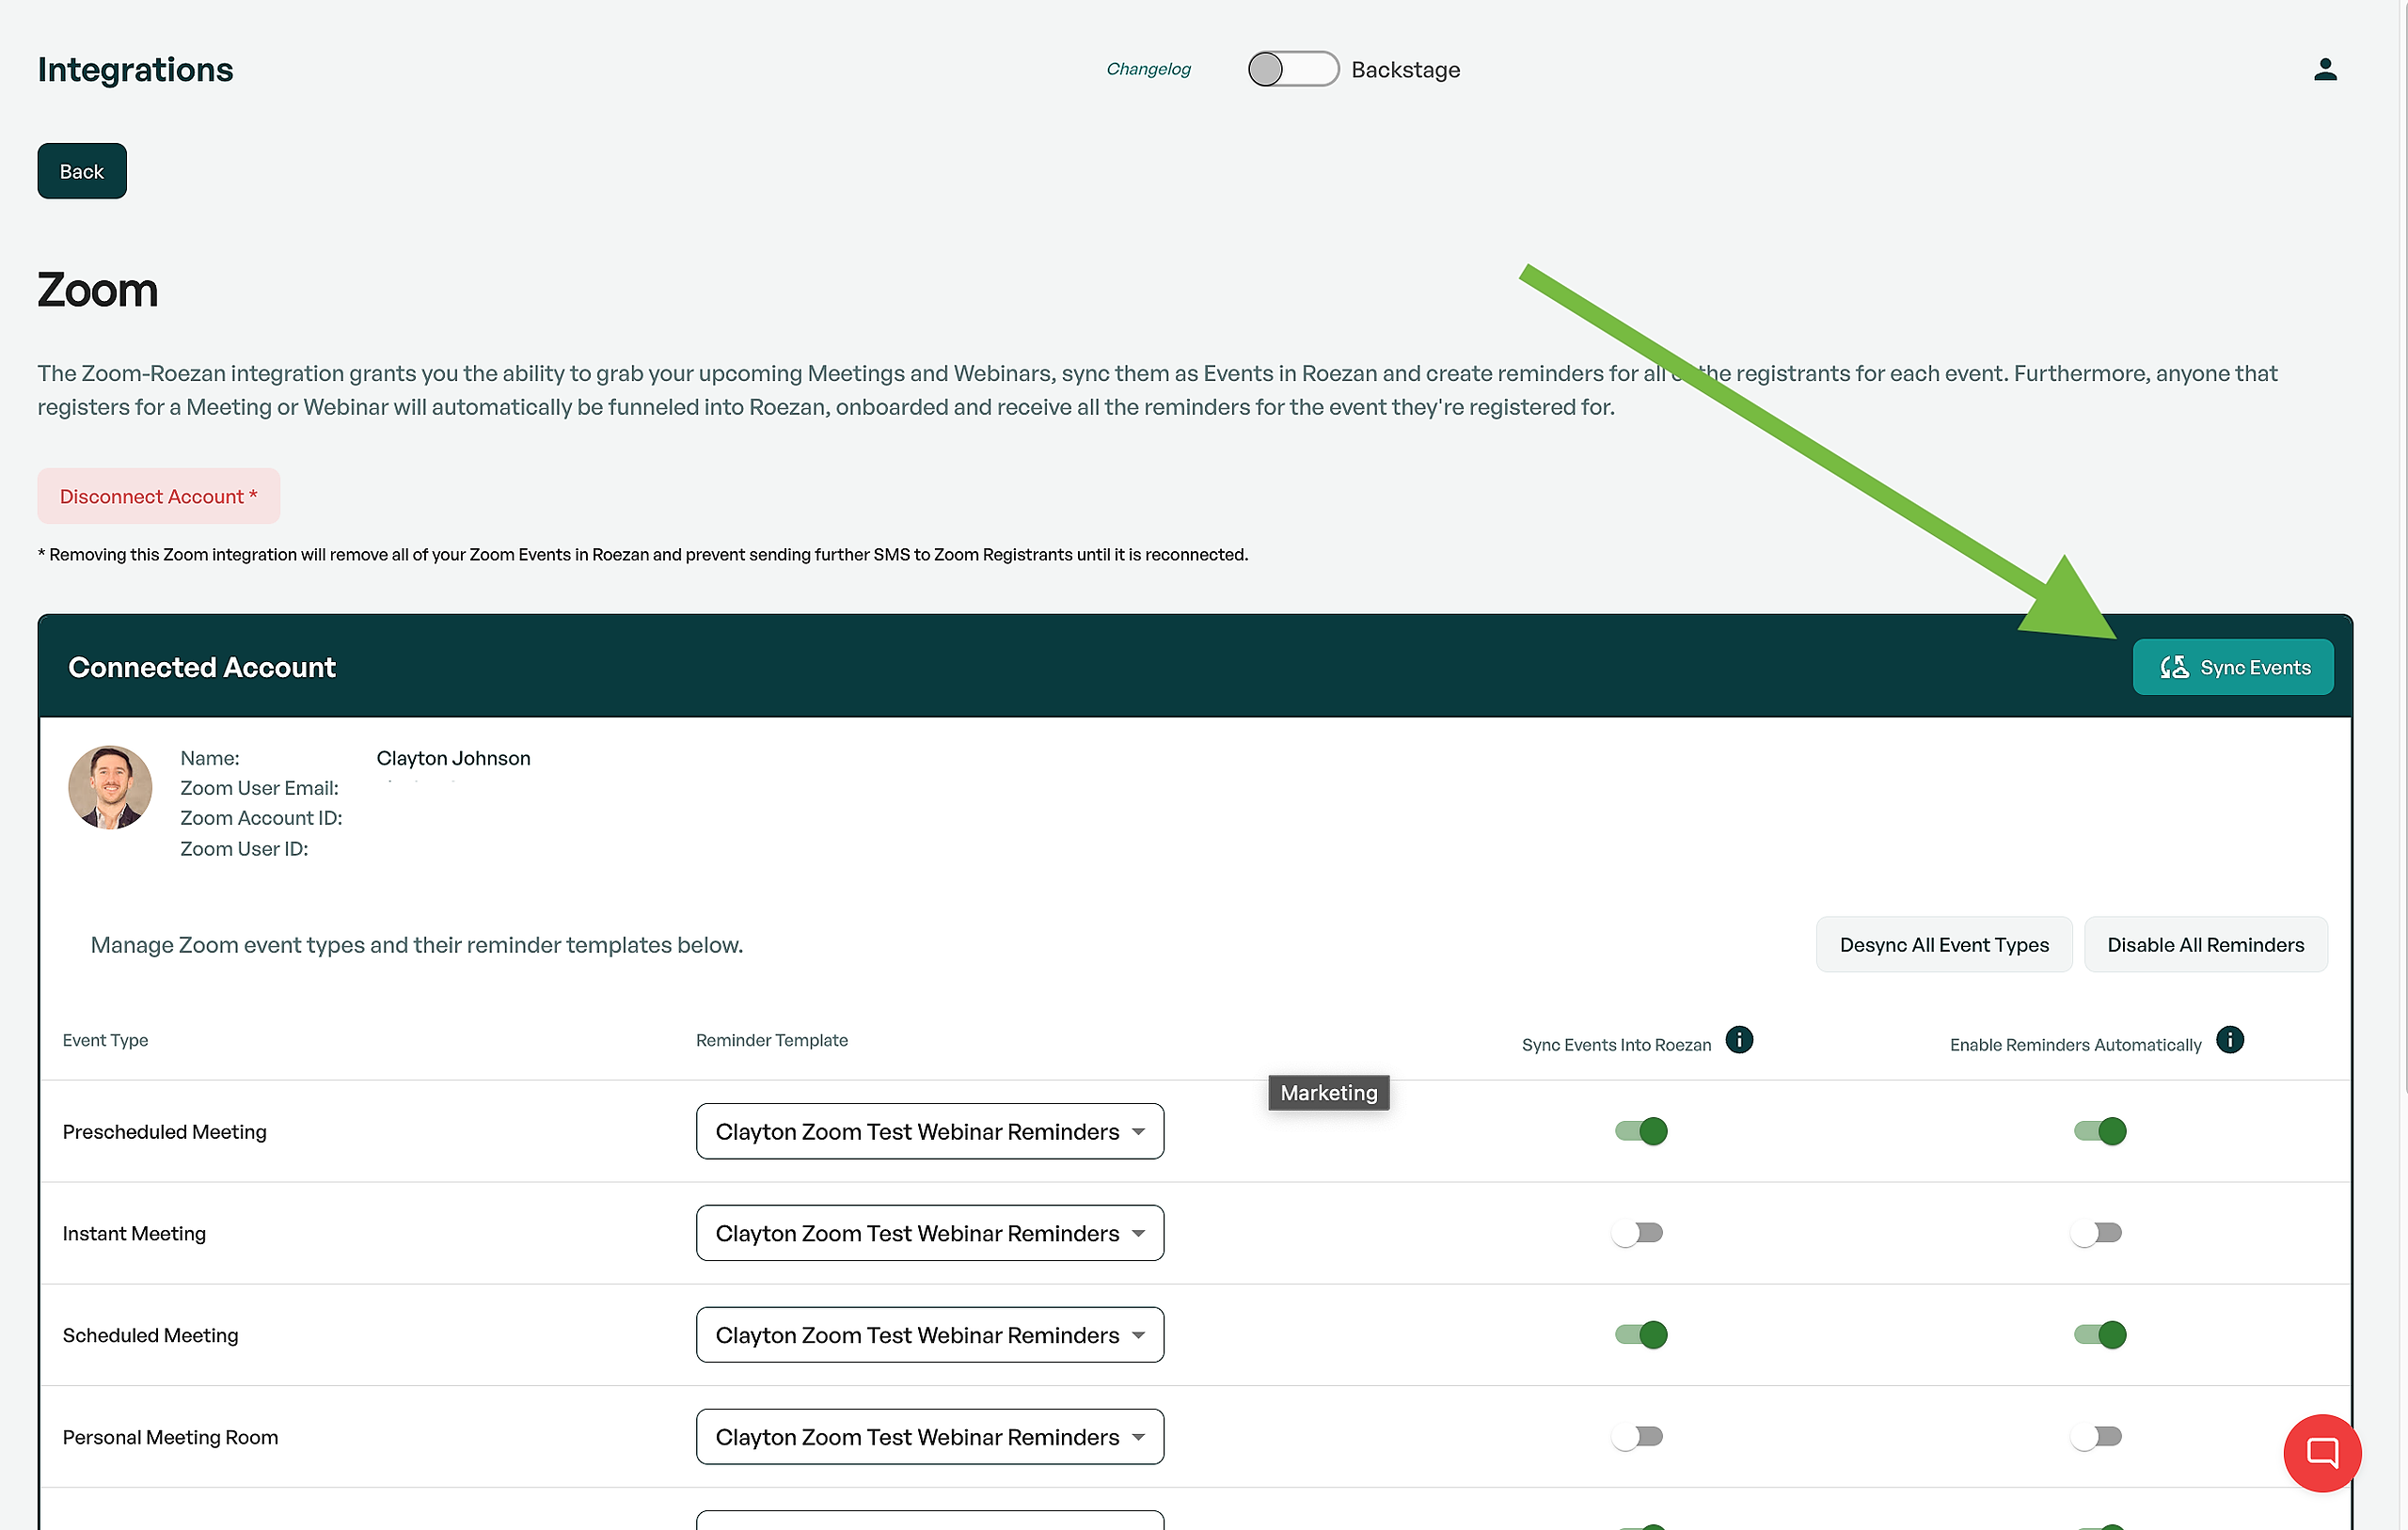
Task: Click the Sync Events button
Action: 2232,667
